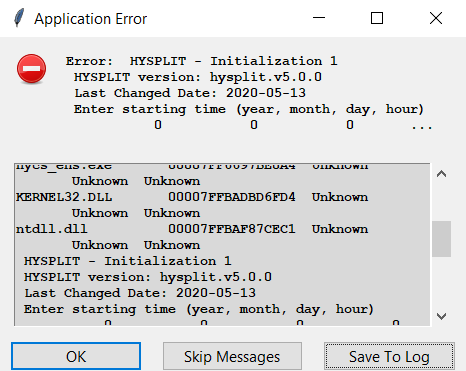Viewport: 466px width, 371px height.
Task: Click address 00007FFBADBD6FD4 in the log
Action: [x=232, y=197]
